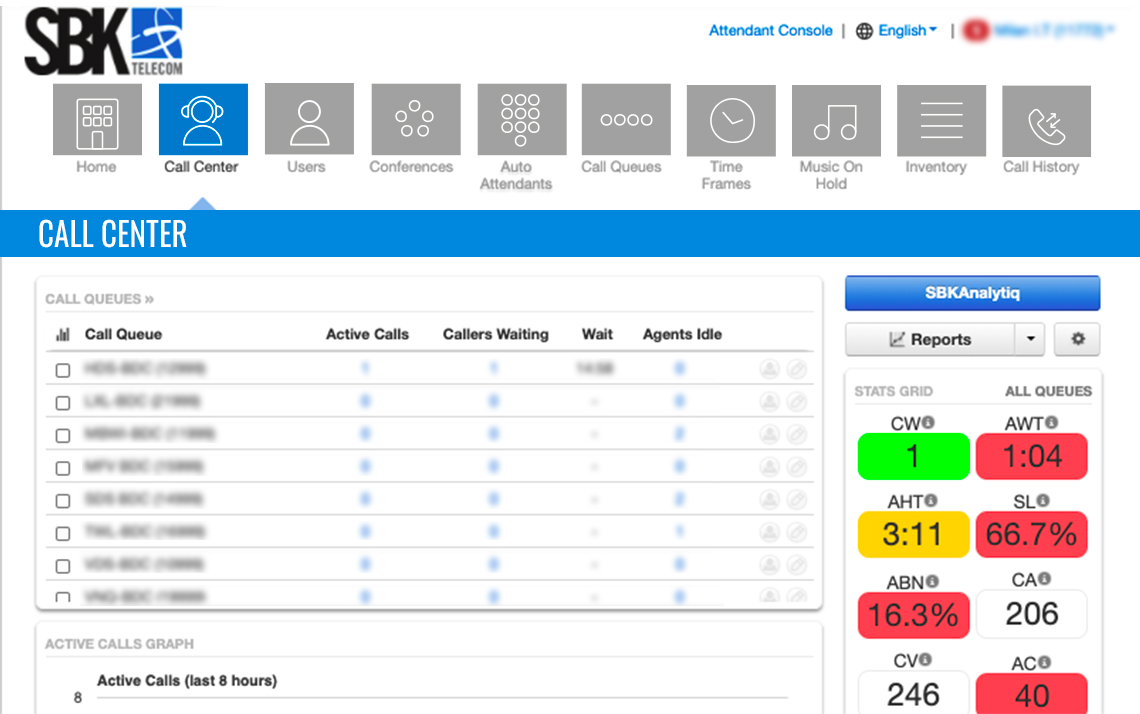1140x714 pixels.
Task: Open Call History phone icon
Action: point(1046,120)
